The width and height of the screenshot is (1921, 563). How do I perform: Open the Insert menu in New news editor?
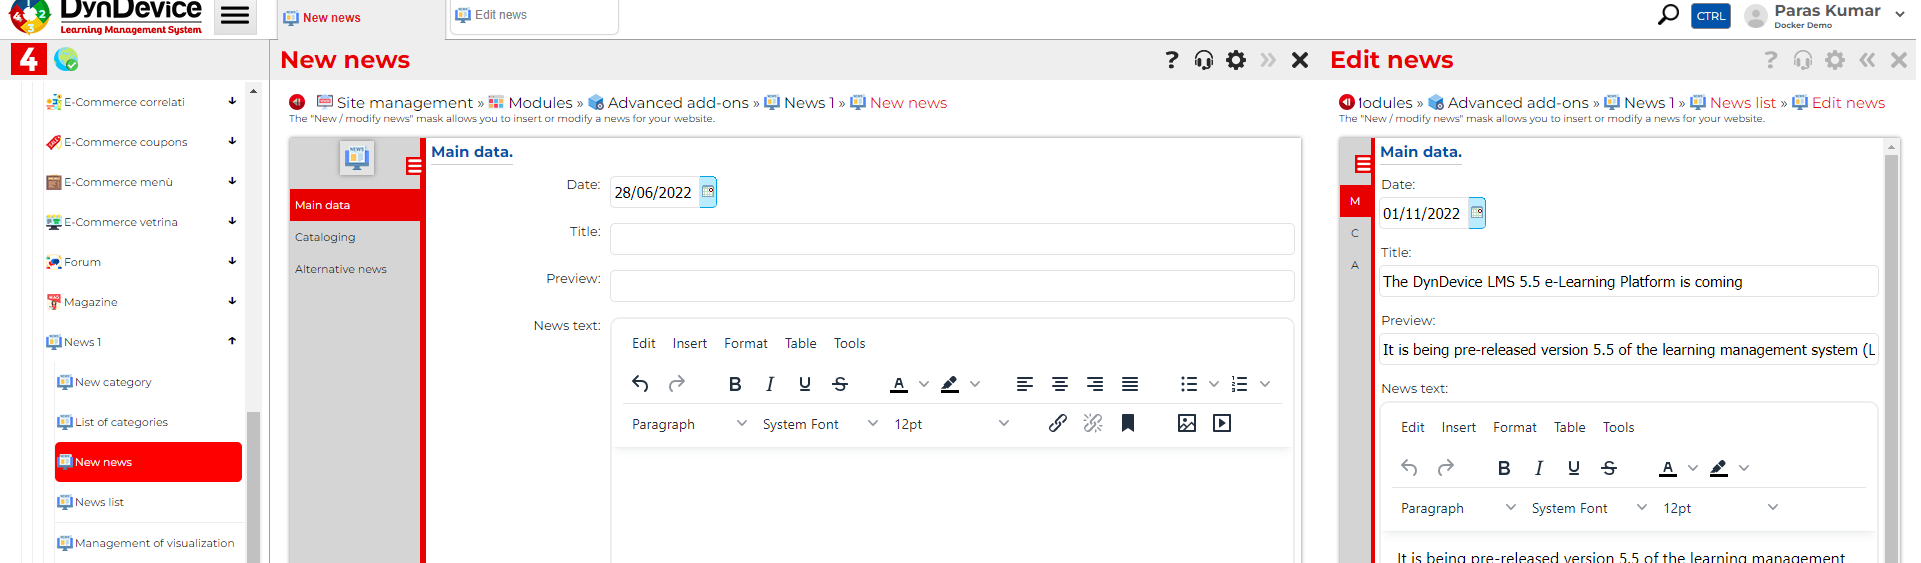tap(689, 343)
